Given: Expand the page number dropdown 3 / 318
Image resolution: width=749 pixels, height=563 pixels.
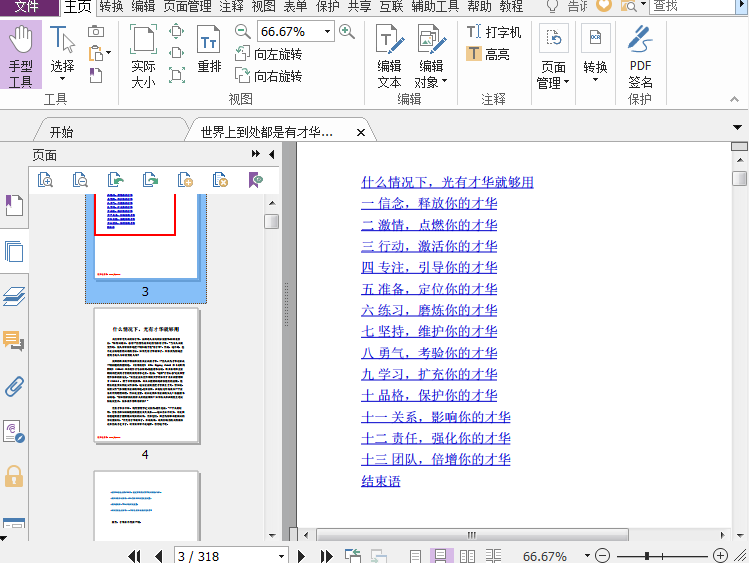Looking at the screenshot, I should point(281,556).
